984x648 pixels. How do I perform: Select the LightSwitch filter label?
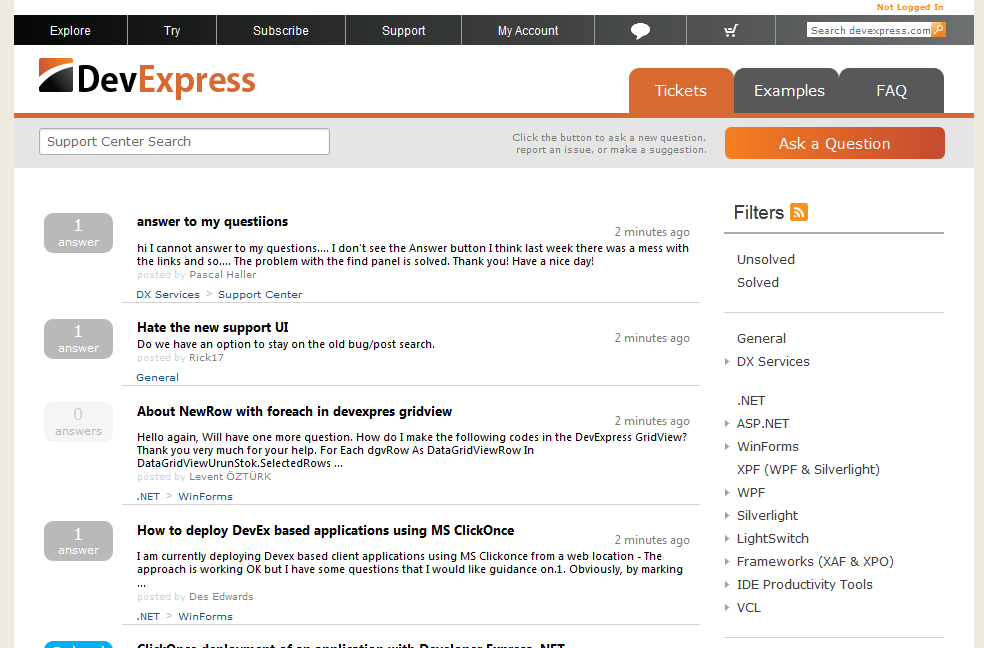[x=773, y=539]
